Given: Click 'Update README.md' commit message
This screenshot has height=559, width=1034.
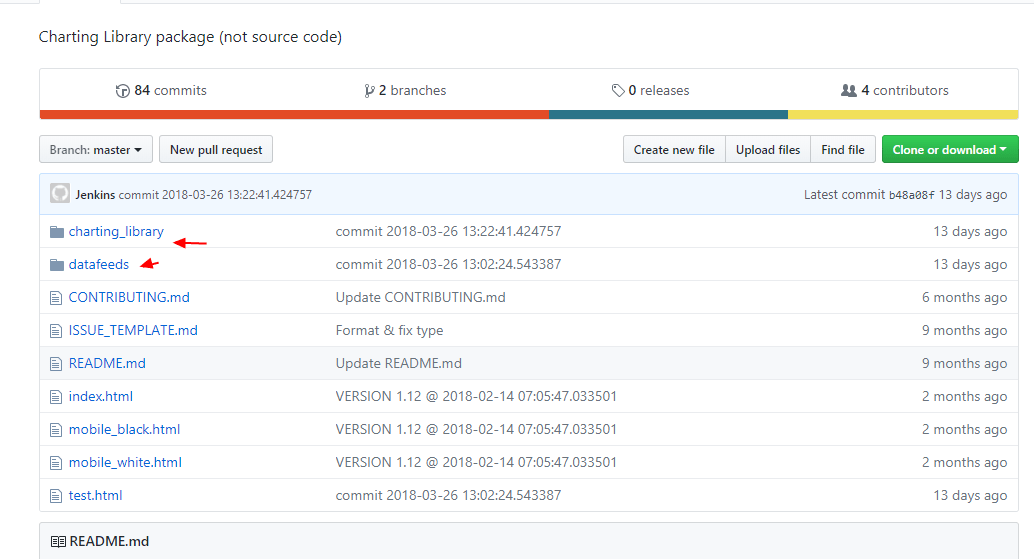Looking at the screenshot, I should [398, 363].
